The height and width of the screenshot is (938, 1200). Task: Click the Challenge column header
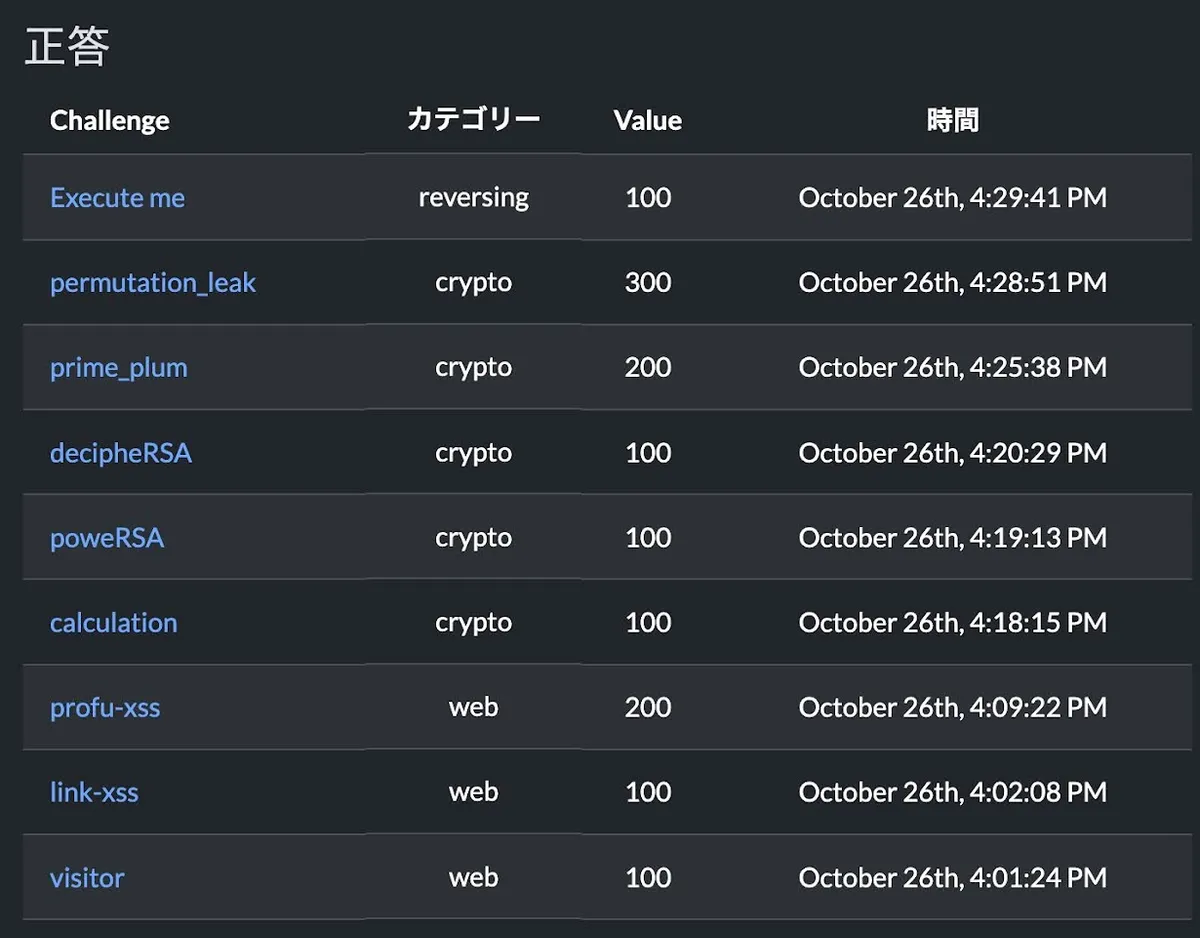110,121
